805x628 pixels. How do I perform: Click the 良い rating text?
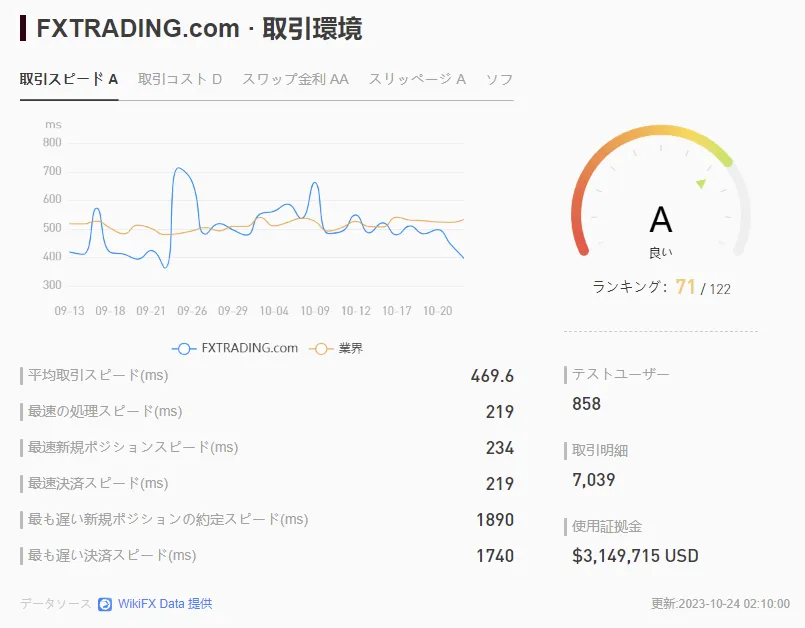pos(661,253)
